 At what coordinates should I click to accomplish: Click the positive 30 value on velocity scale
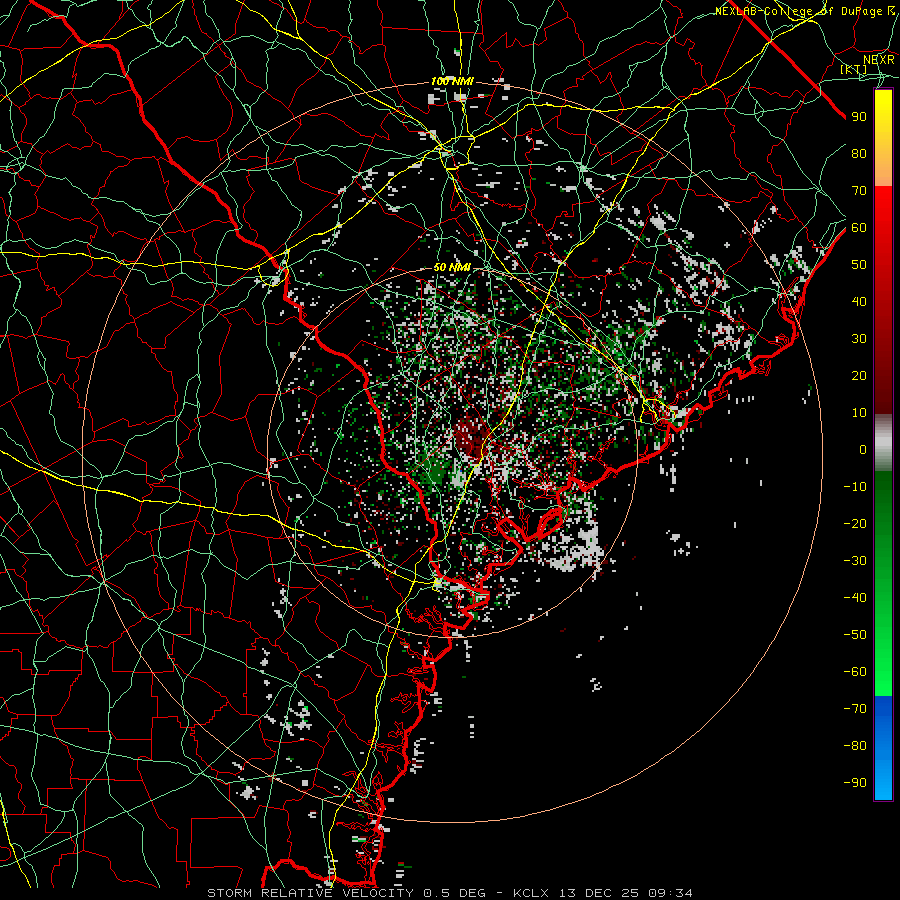859,339
